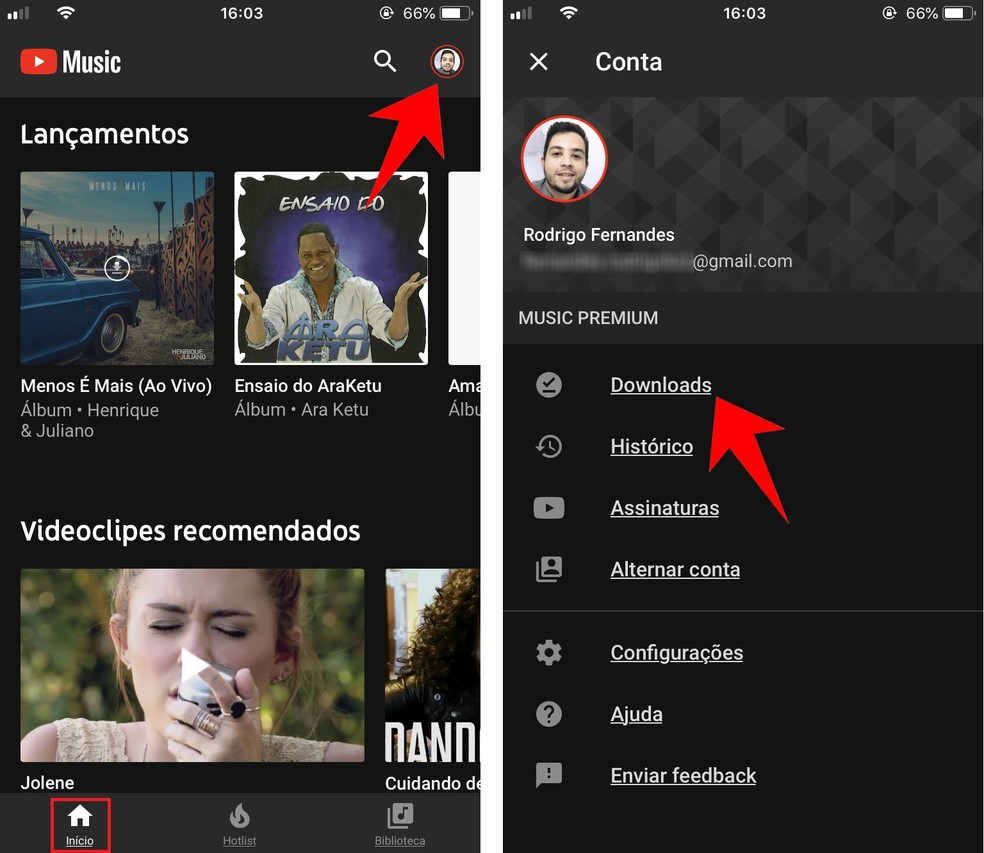Image resolution: width=984 pixels, height=853 pixels.
Task: Open Histórico from account menu
Action: click(x=651, y=446)
